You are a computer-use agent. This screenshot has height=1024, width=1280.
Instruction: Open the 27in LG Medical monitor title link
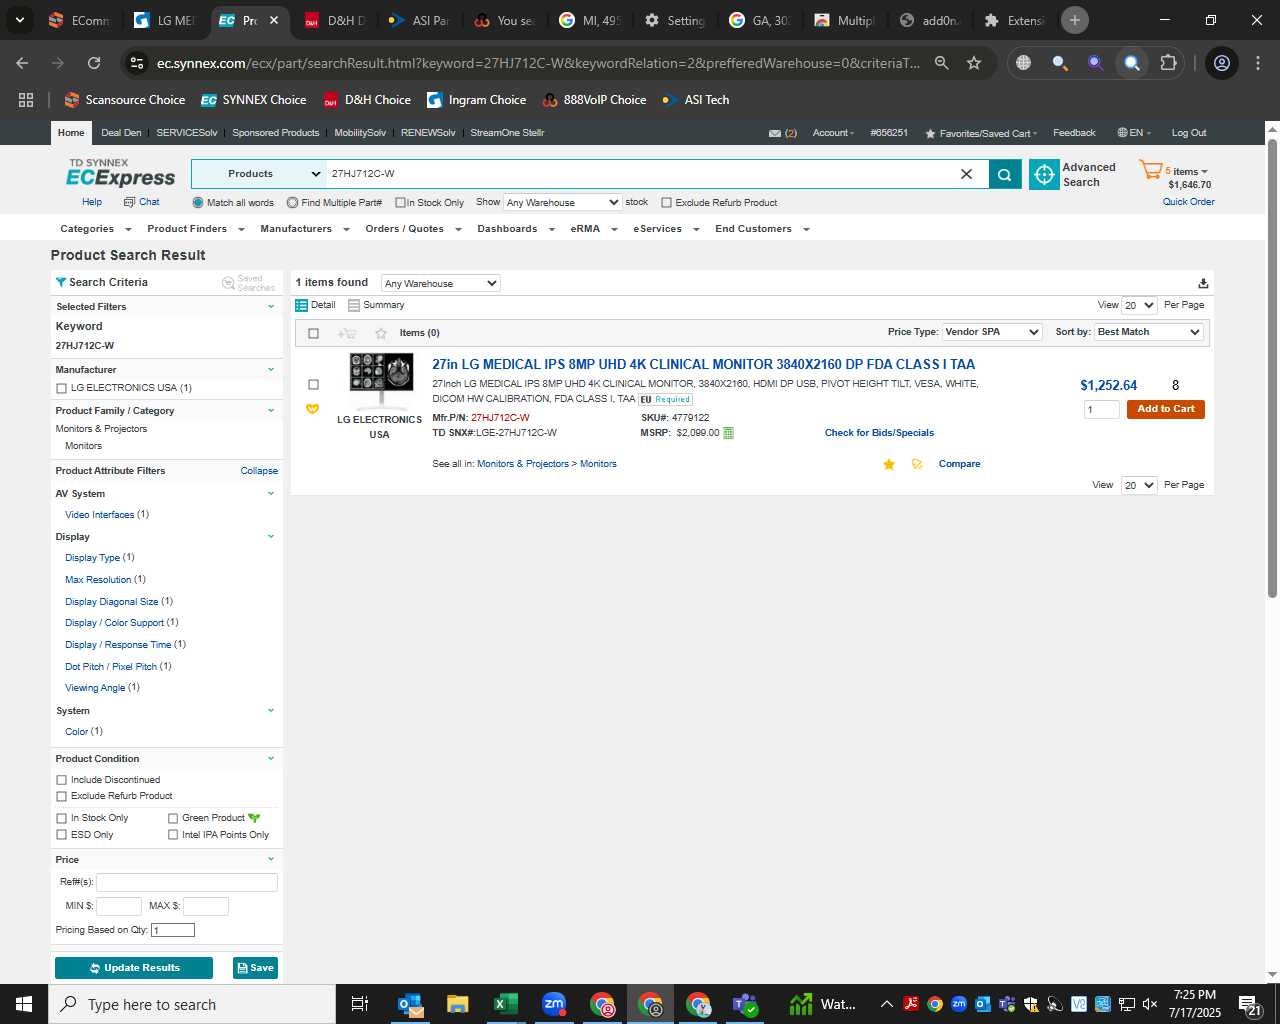coord(703,365)
